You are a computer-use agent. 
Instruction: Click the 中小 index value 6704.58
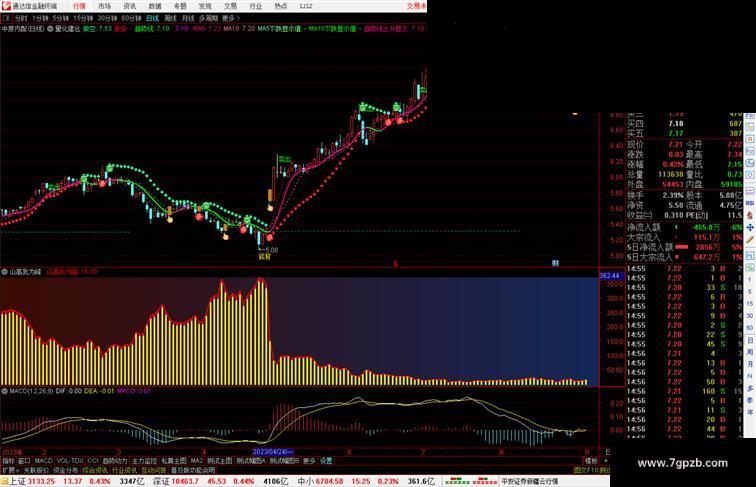(x=330, y=481)
